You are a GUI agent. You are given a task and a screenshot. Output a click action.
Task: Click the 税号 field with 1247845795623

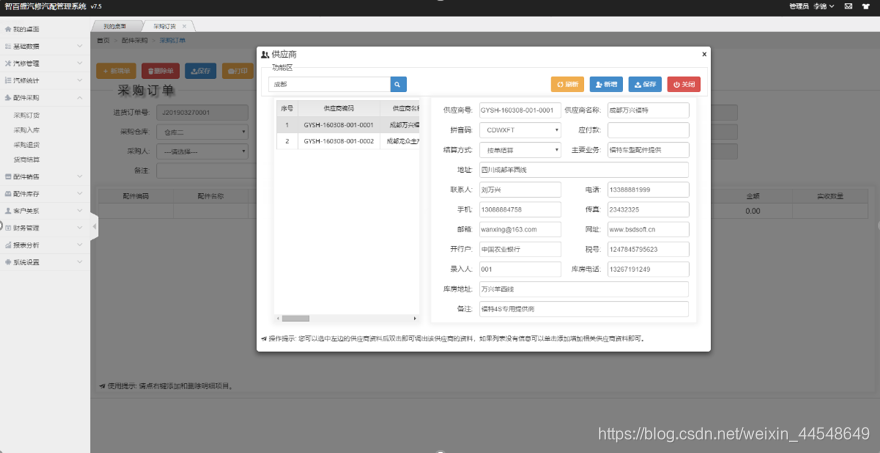(648, 249)
